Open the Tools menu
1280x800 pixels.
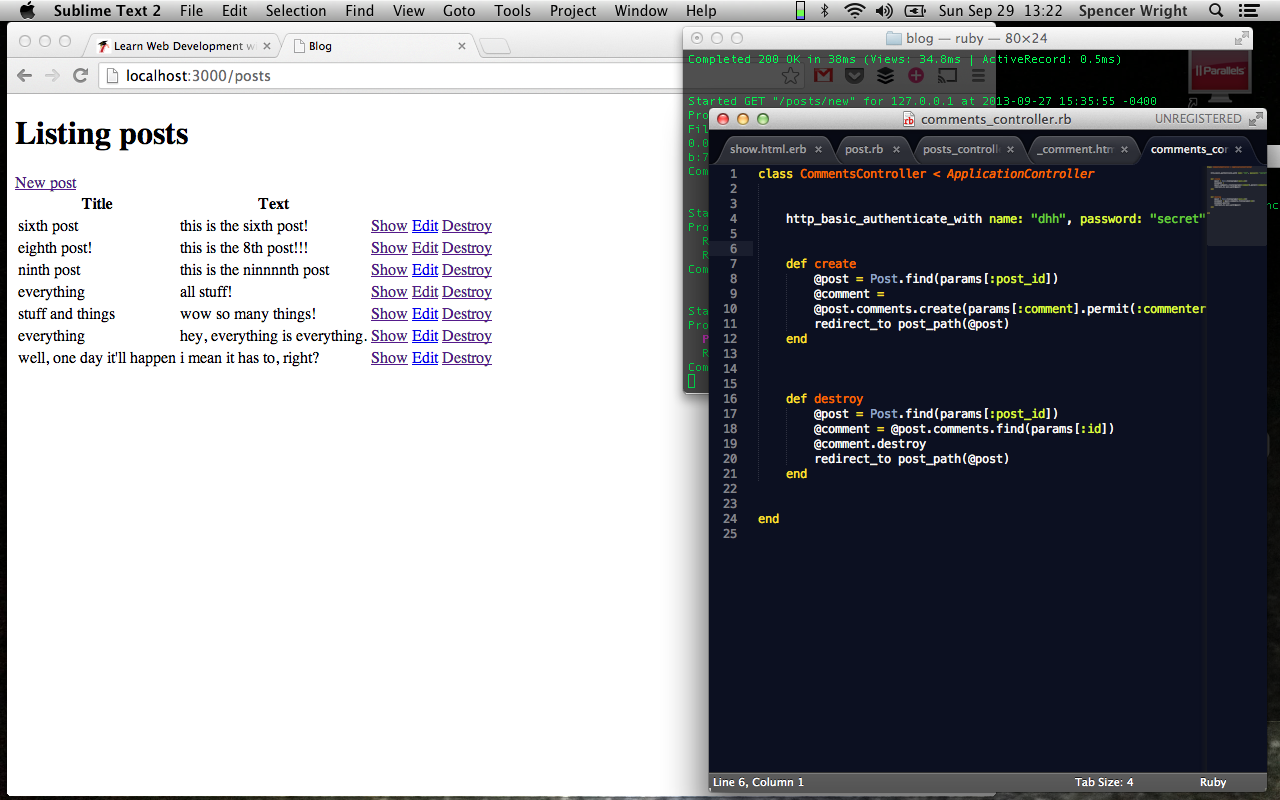513,11
